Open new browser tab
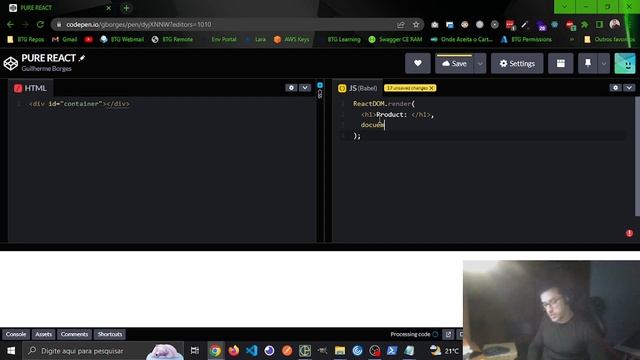 coord(126,8)
